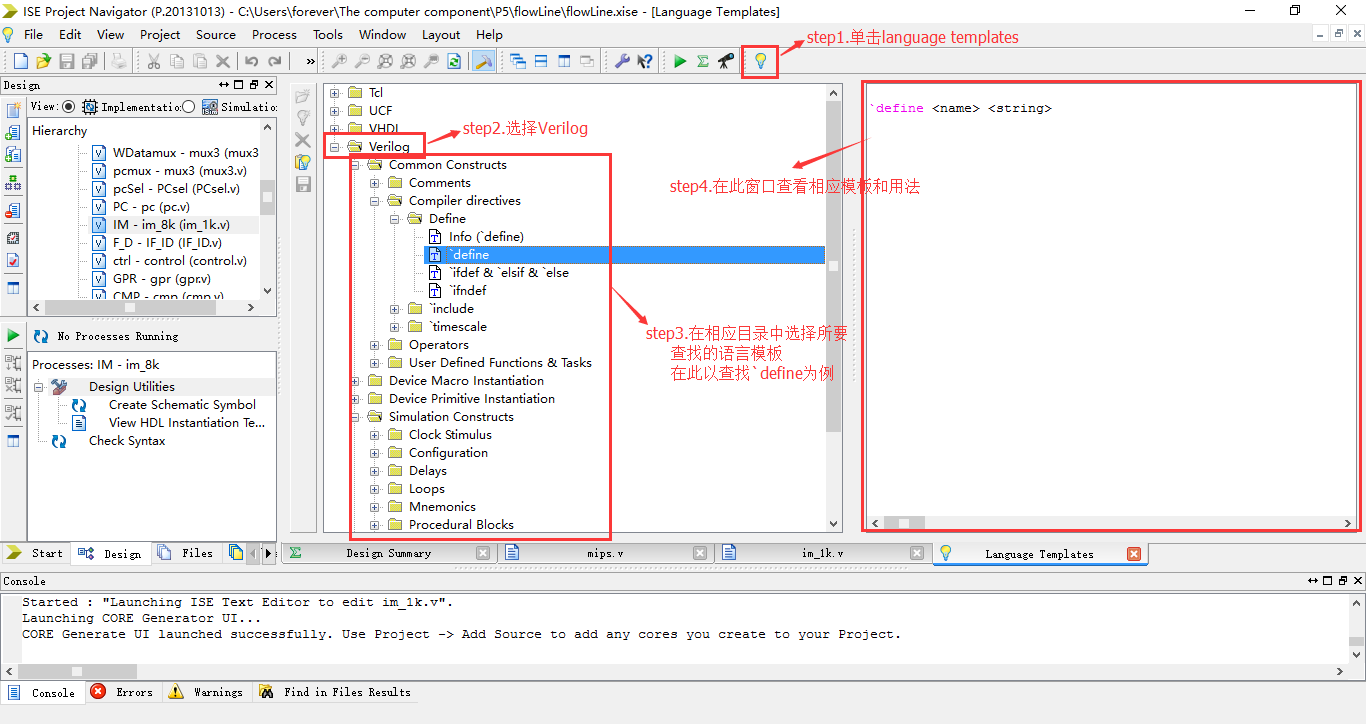Select the Implementation view radio button
The image size is (1366, 724).
[68, 106]
